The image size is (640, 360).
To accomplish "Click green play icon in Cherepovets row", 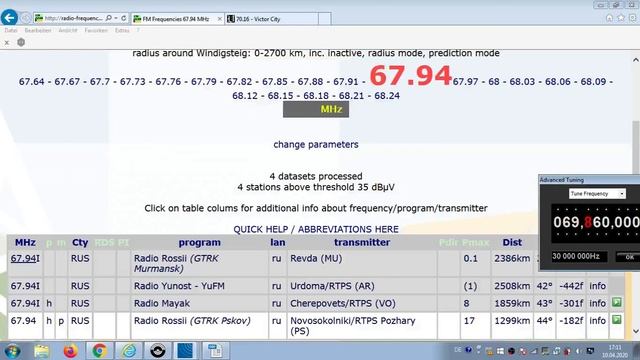I will pyautogui.click(x=617, y=302).
